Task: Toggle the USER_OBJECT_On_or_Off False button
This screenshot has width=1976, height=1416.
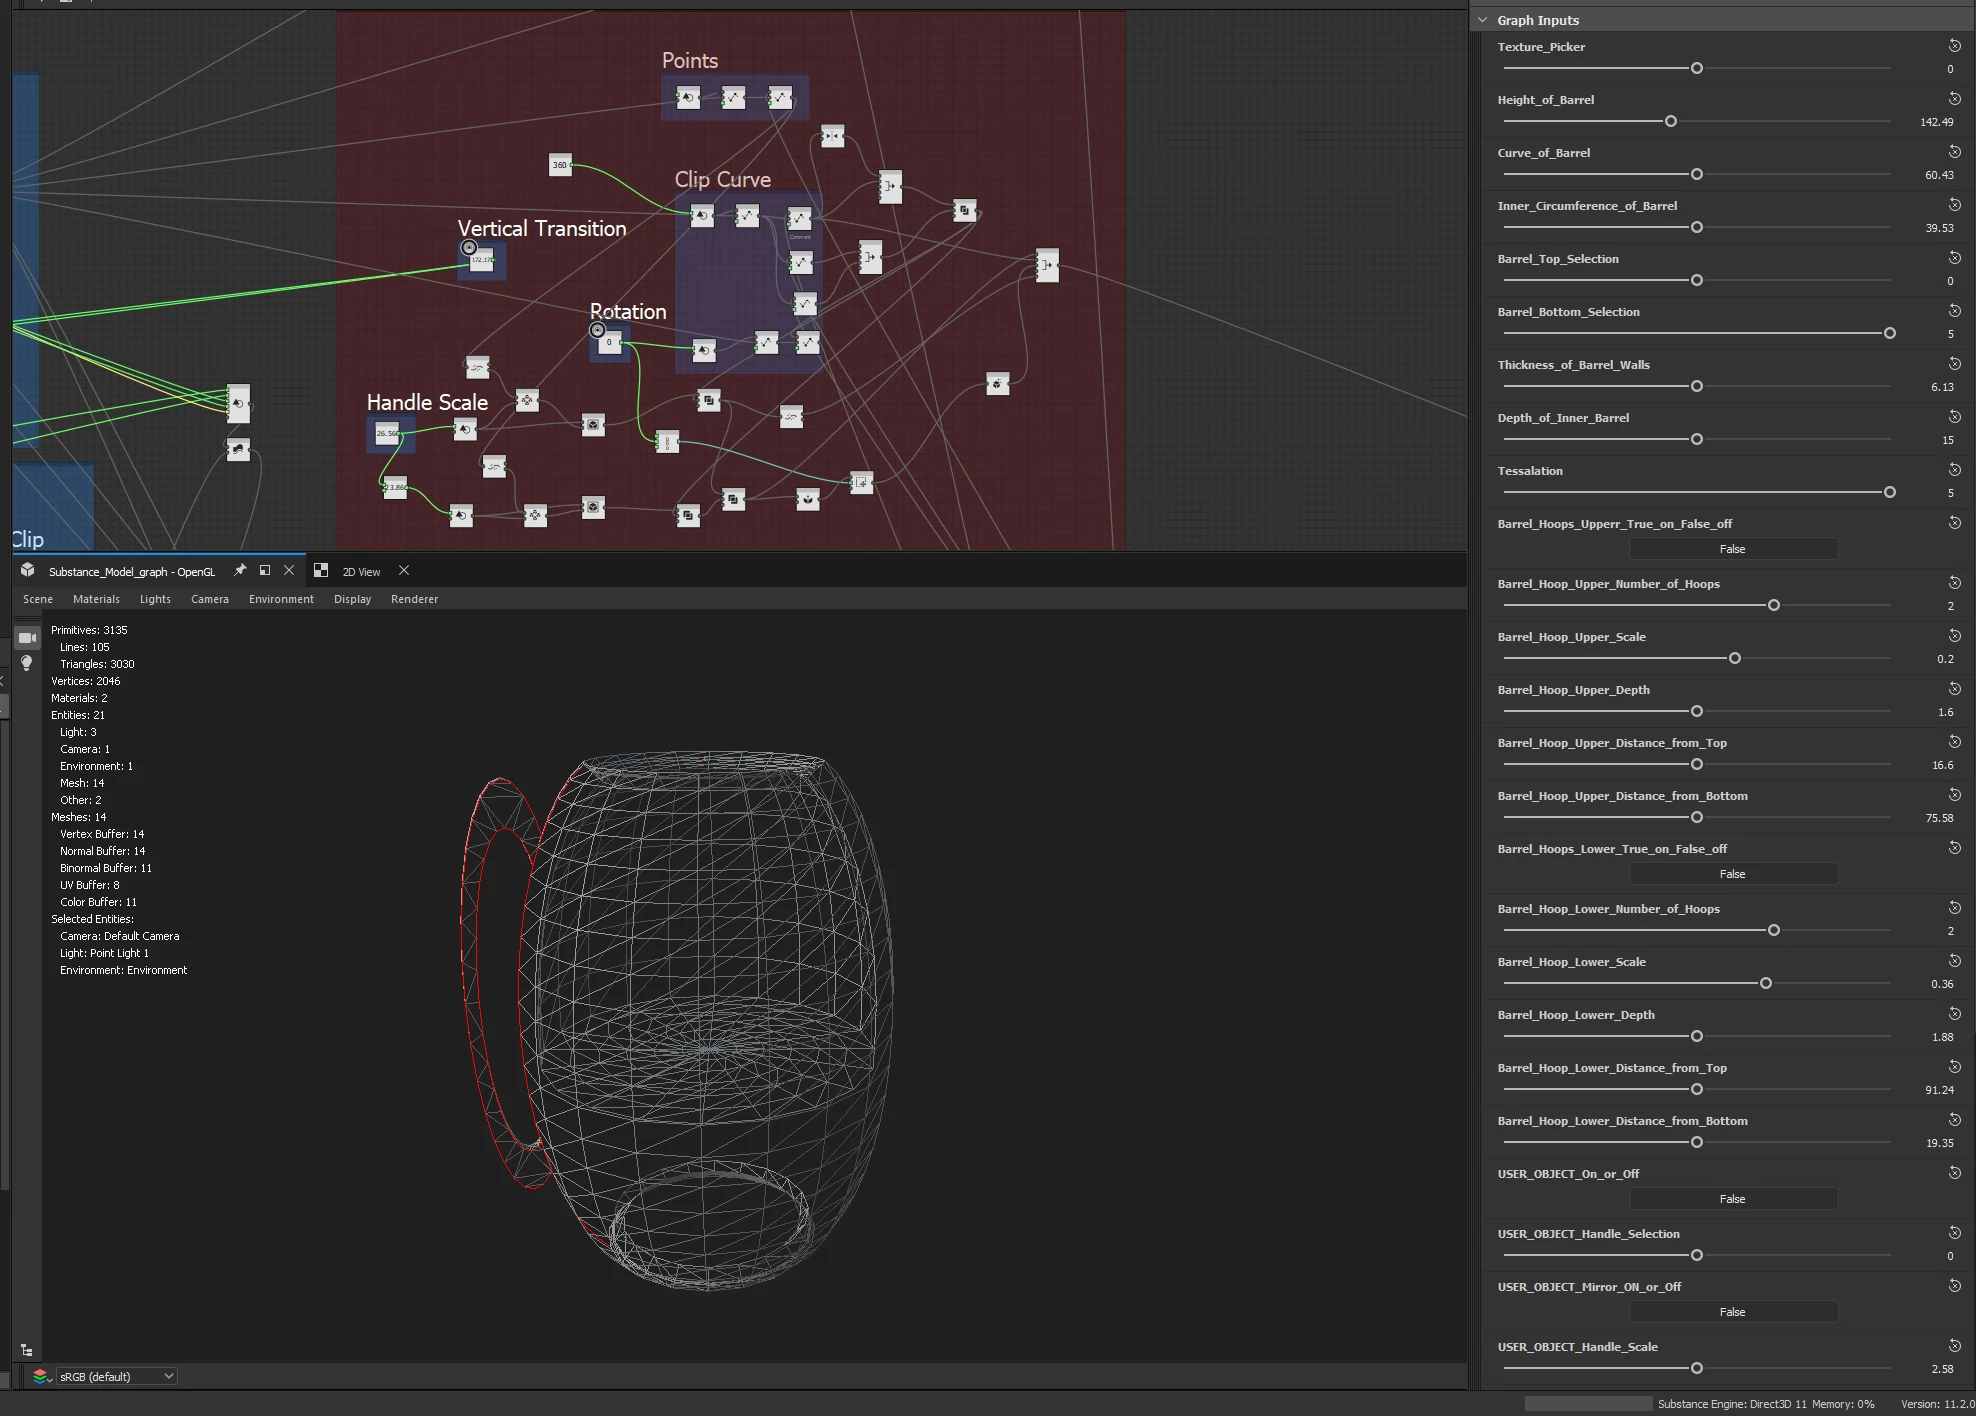Action: point(1732,1199)
